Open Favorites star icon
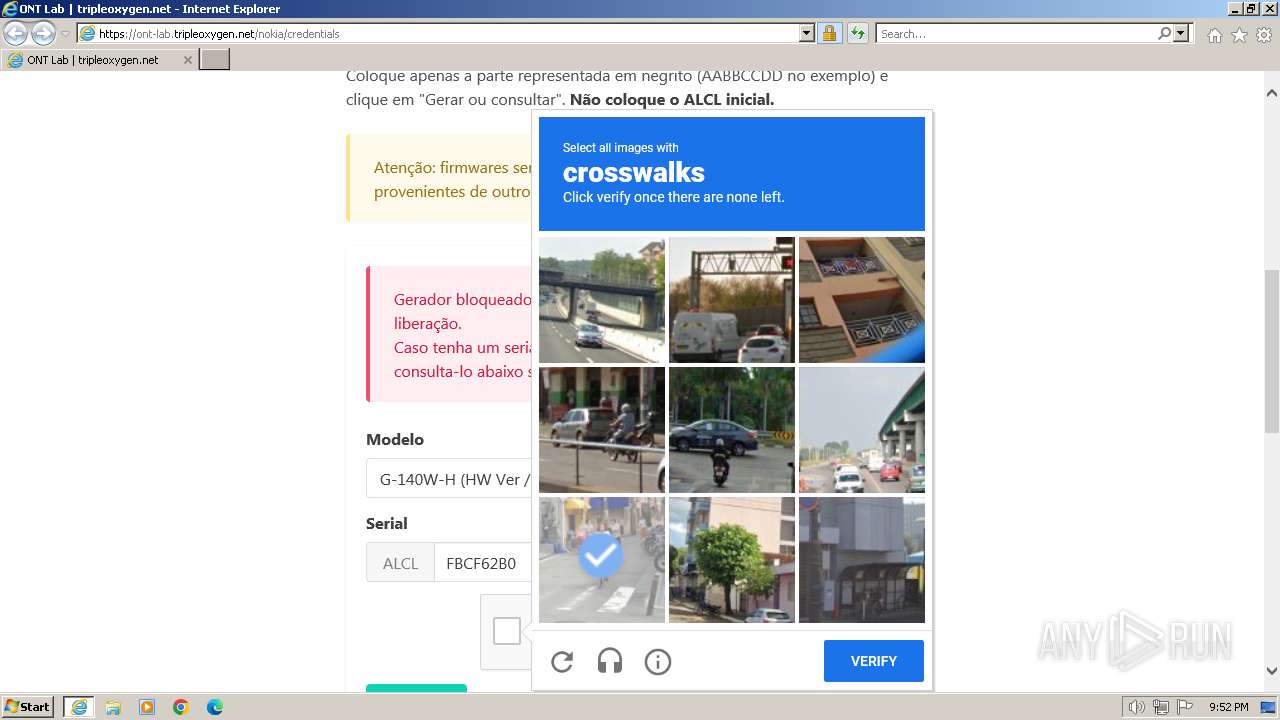This screenshot has height=720, width=1280. pos(1239,35)
